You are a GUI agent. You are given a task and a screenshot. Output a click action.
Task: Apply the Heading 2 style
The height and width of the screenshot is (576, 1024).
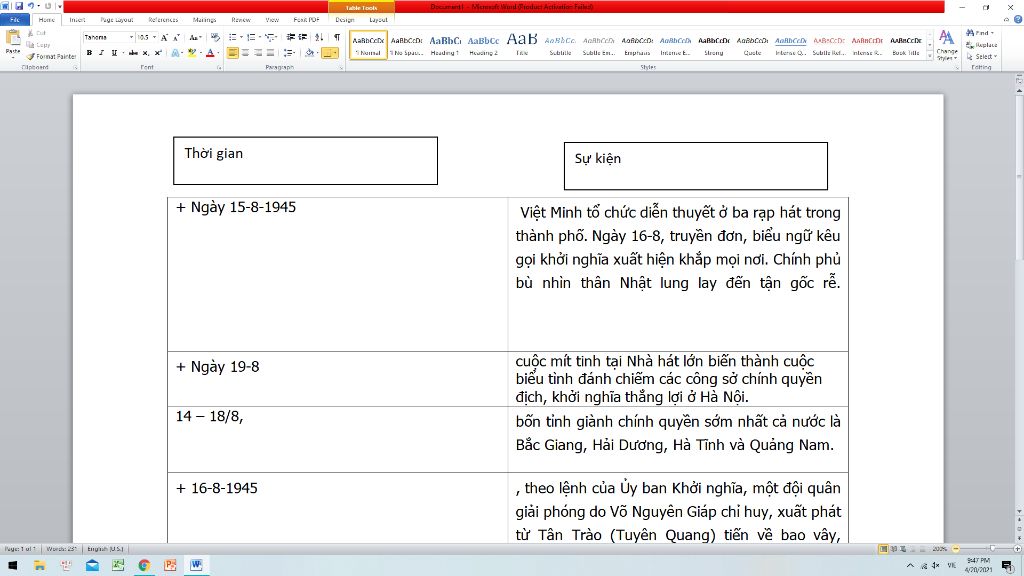483,45
